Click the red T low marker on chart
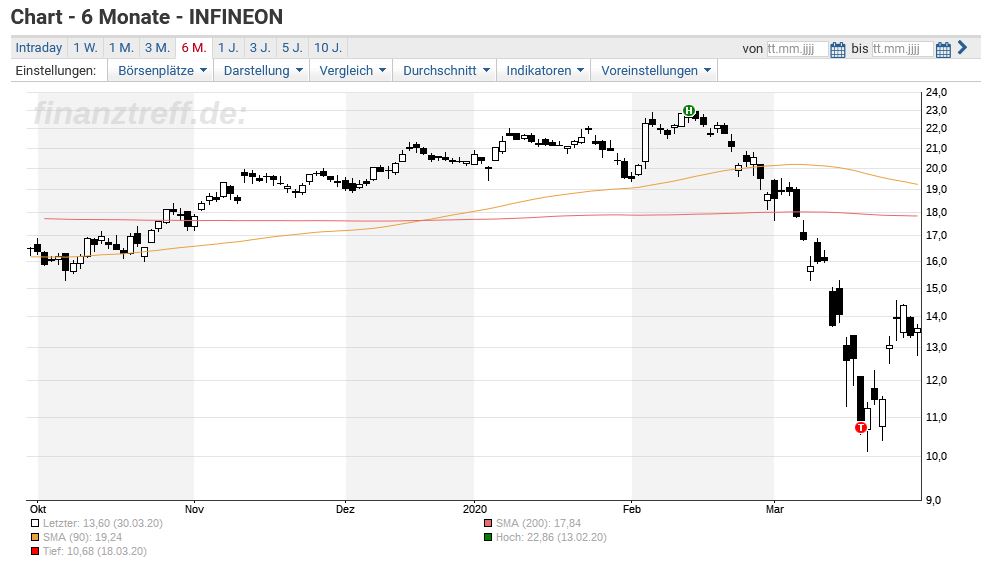Screen dimensions: 990x571 pyautogui.click(x=861, y=428)
